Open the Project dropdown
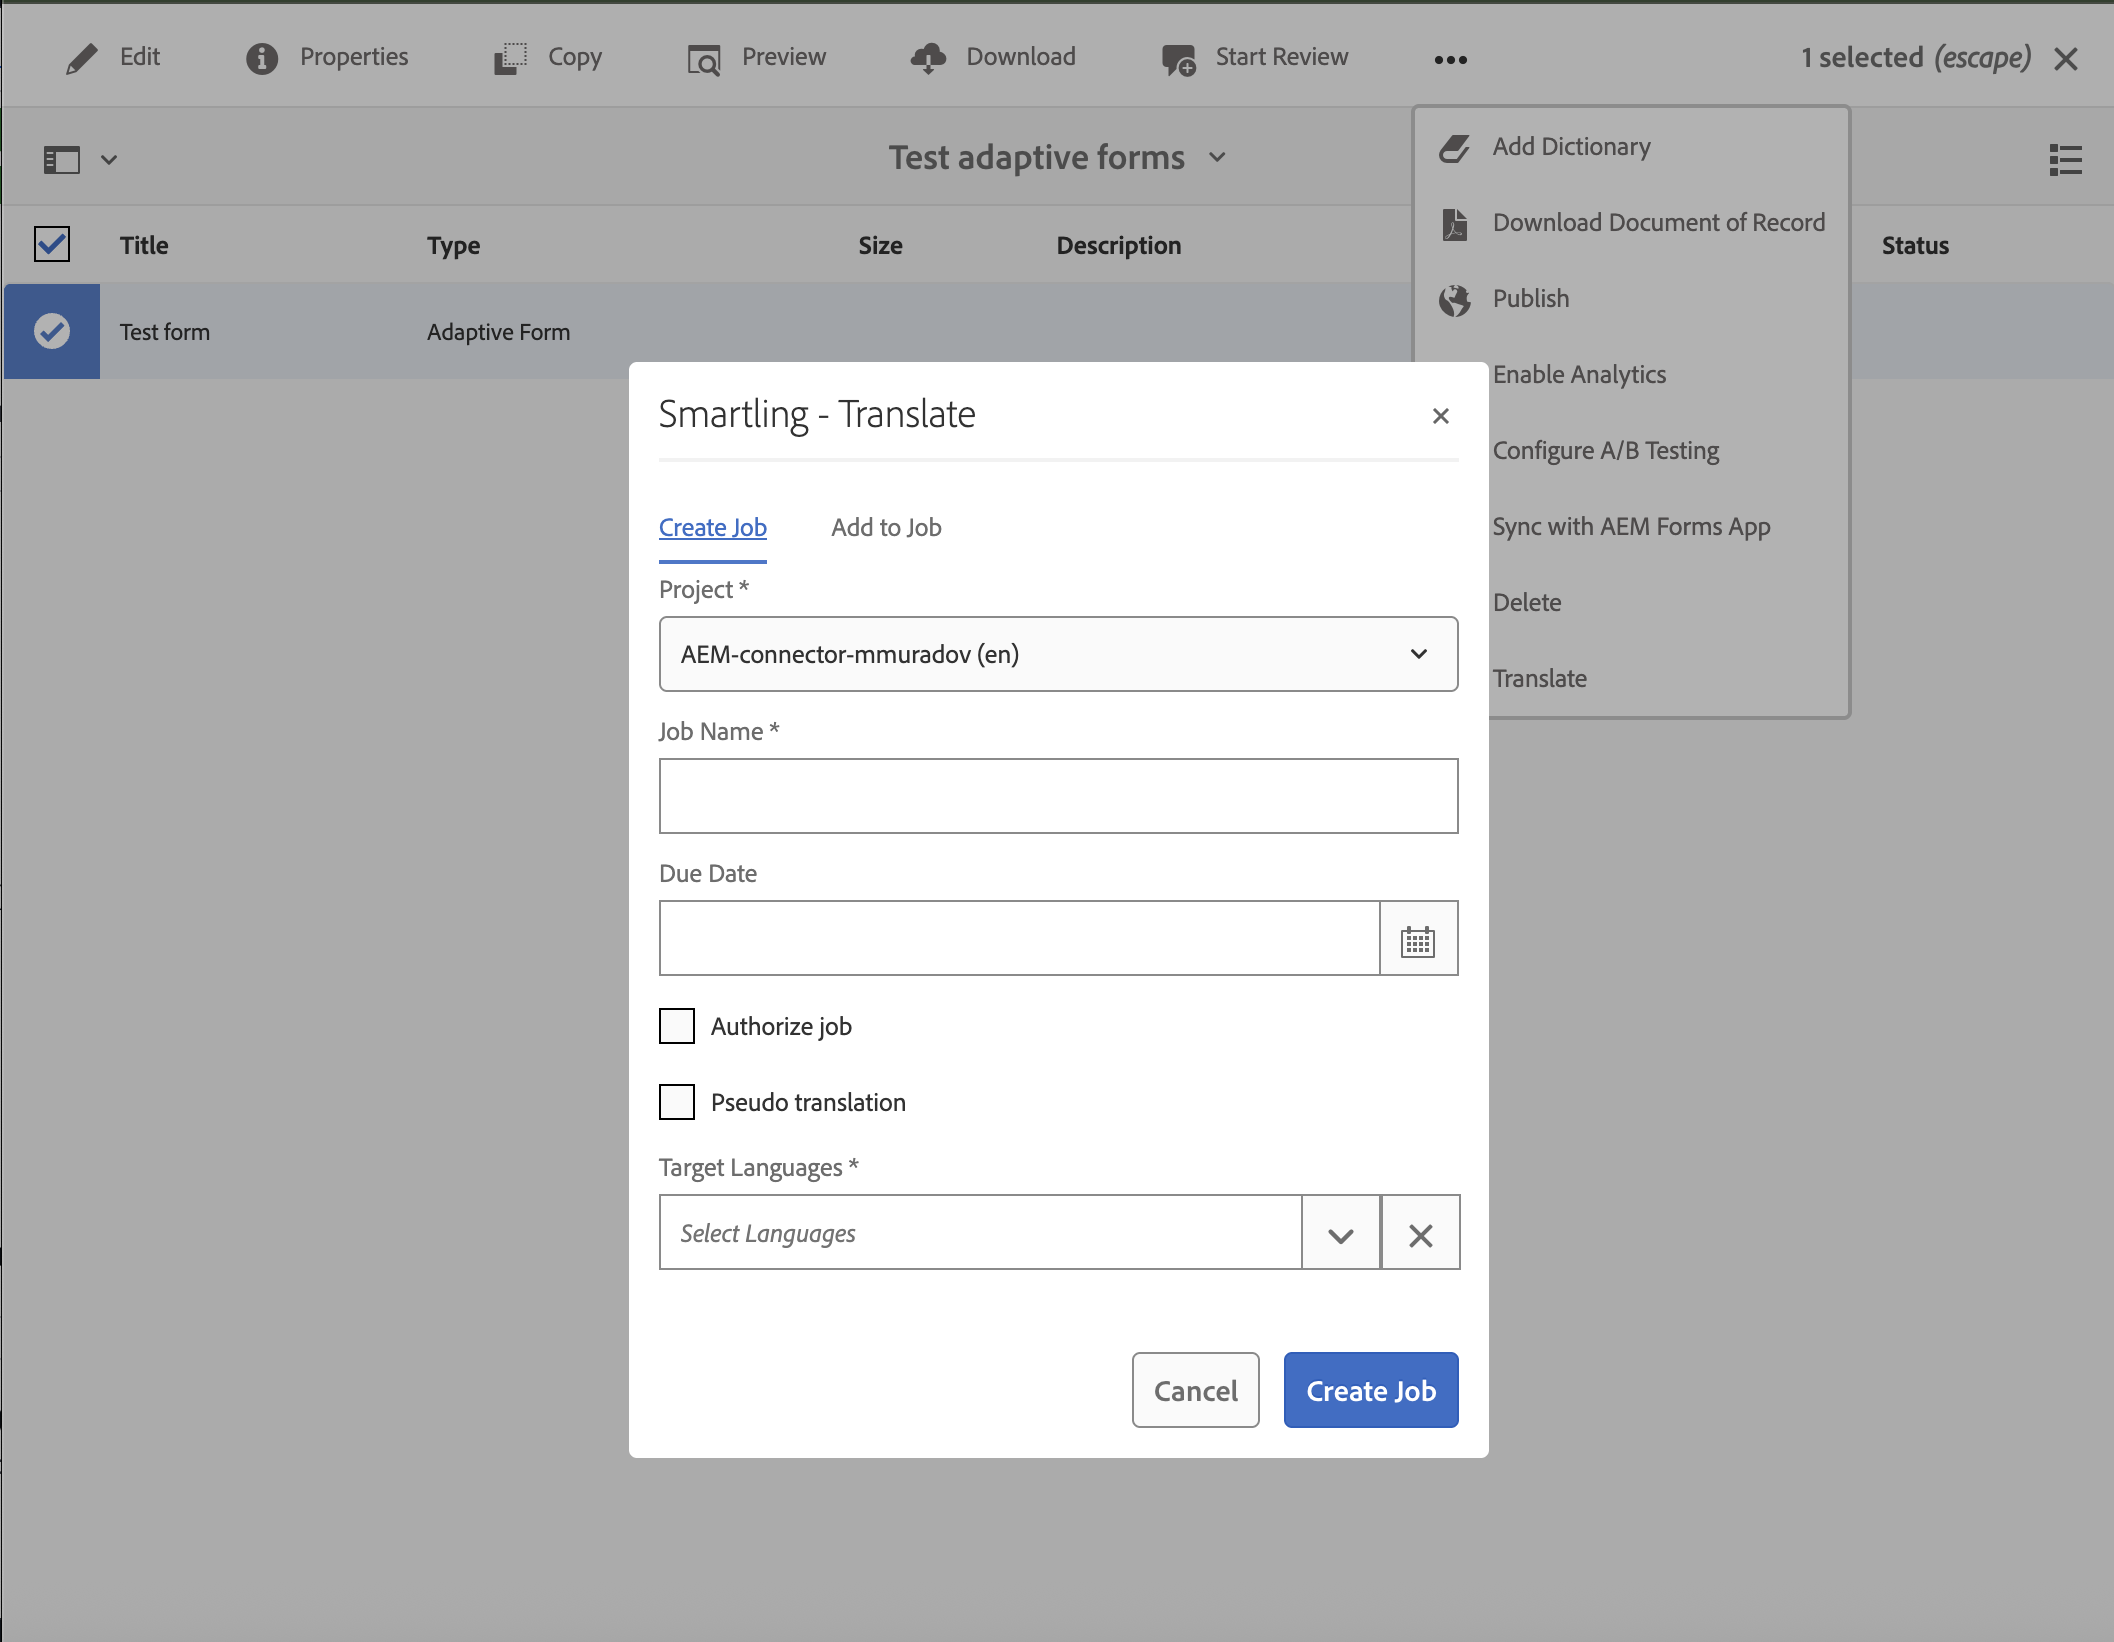 coord(1058,654)
